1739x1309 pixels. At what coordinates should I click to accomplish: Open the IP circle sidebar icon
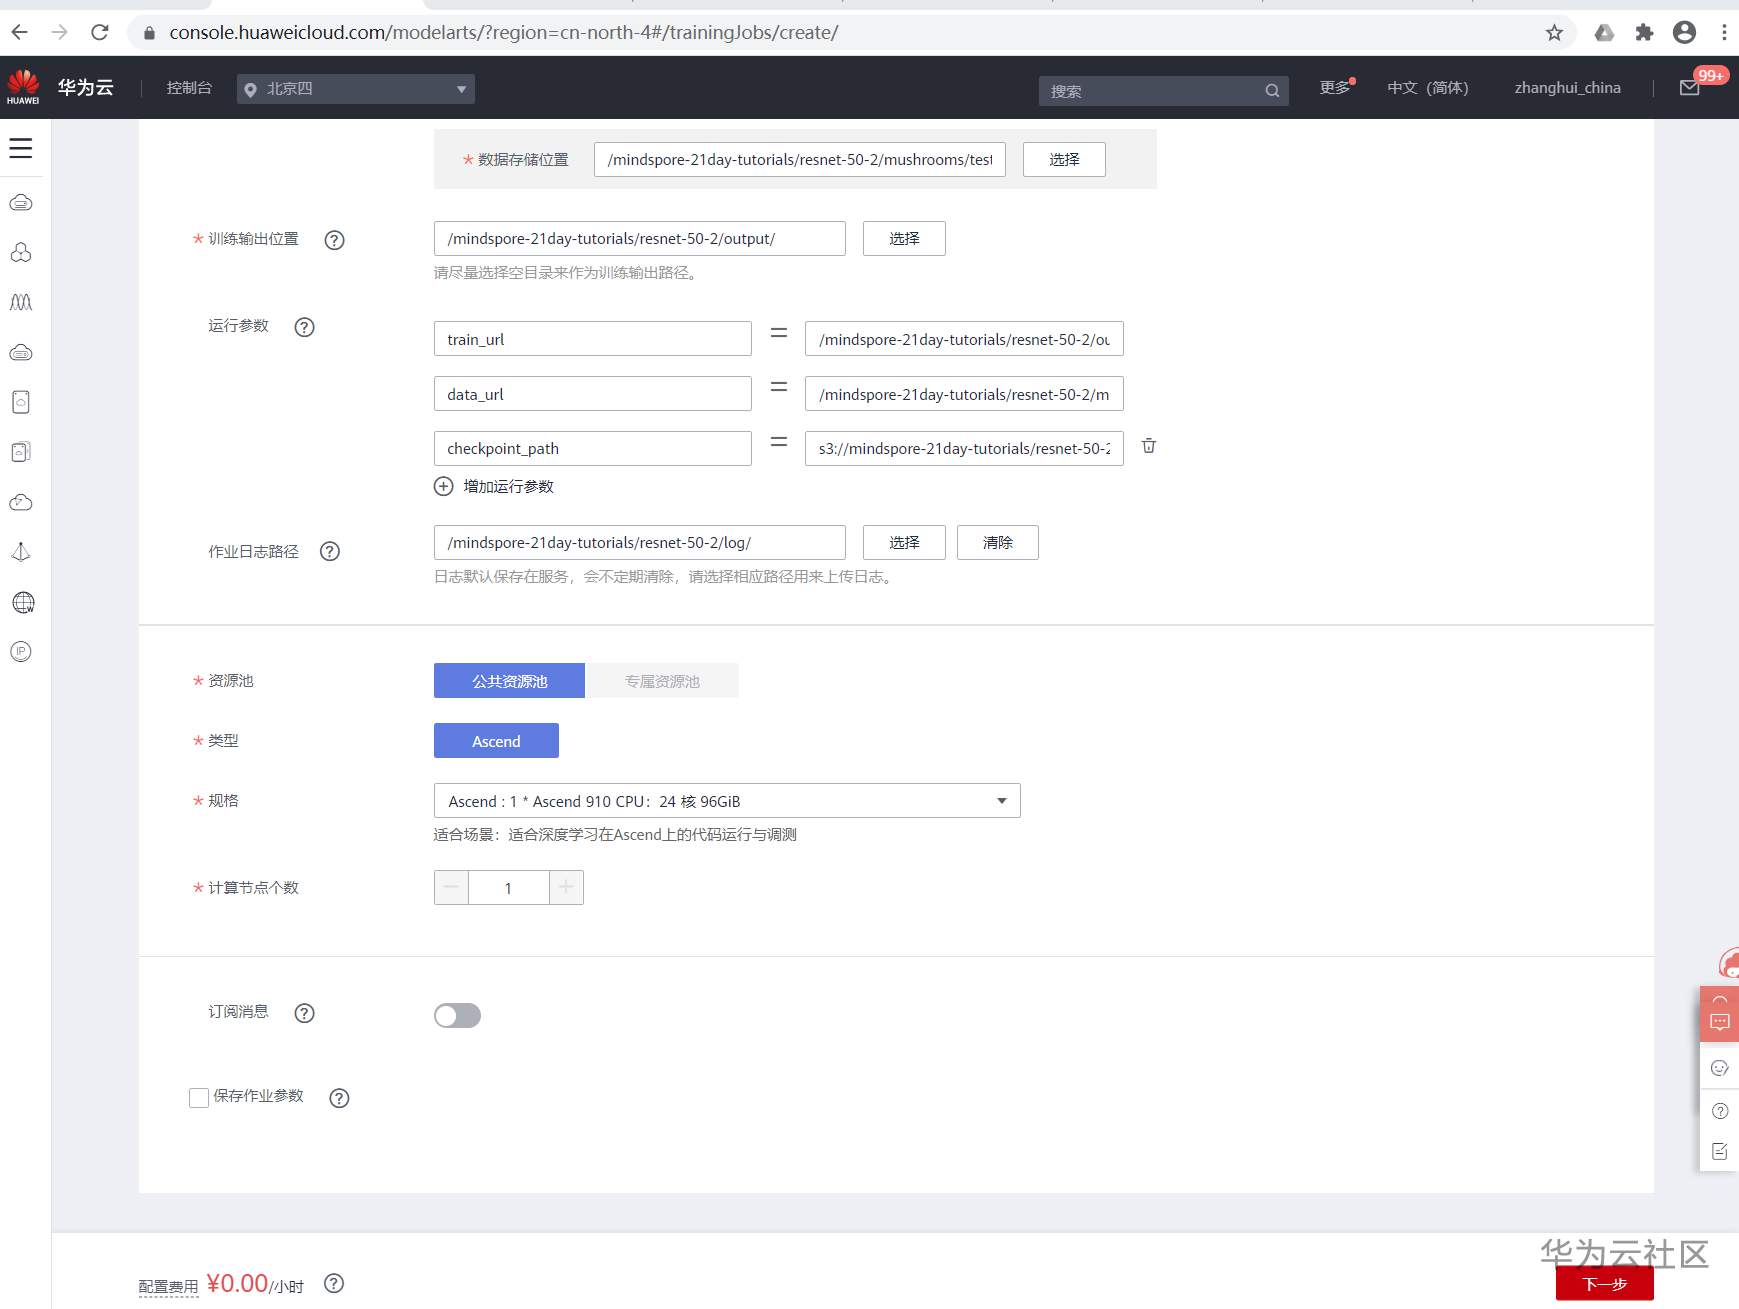(x=21, y=652)
